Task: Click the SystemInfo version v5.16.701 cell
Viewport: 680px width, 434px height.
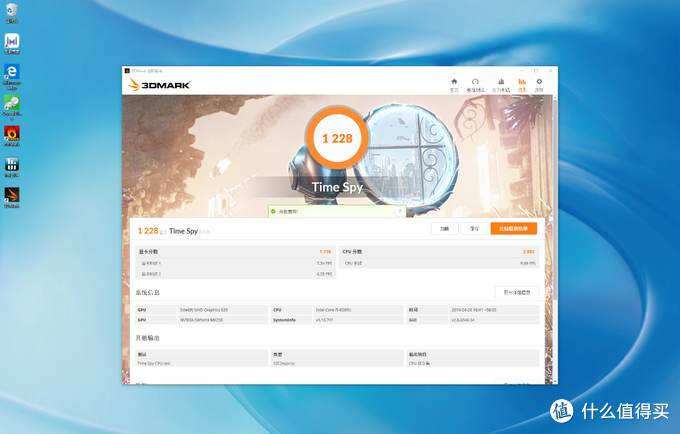Action: 358,320
